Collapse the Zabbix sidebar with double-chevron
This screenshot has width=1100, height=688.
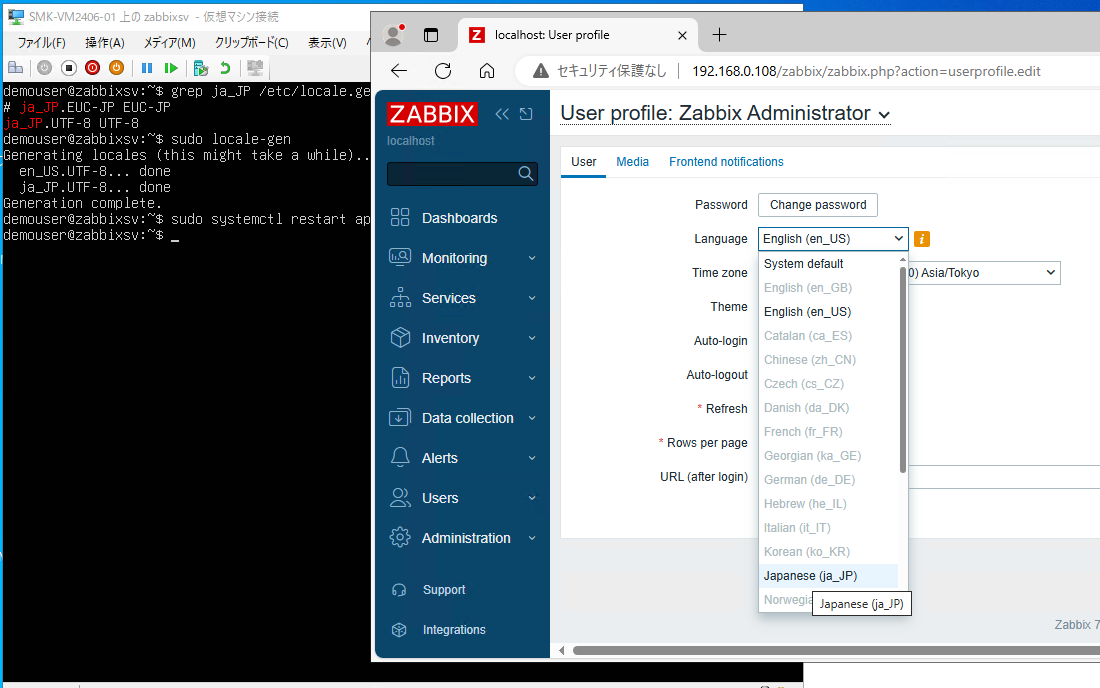coord(502,114)
